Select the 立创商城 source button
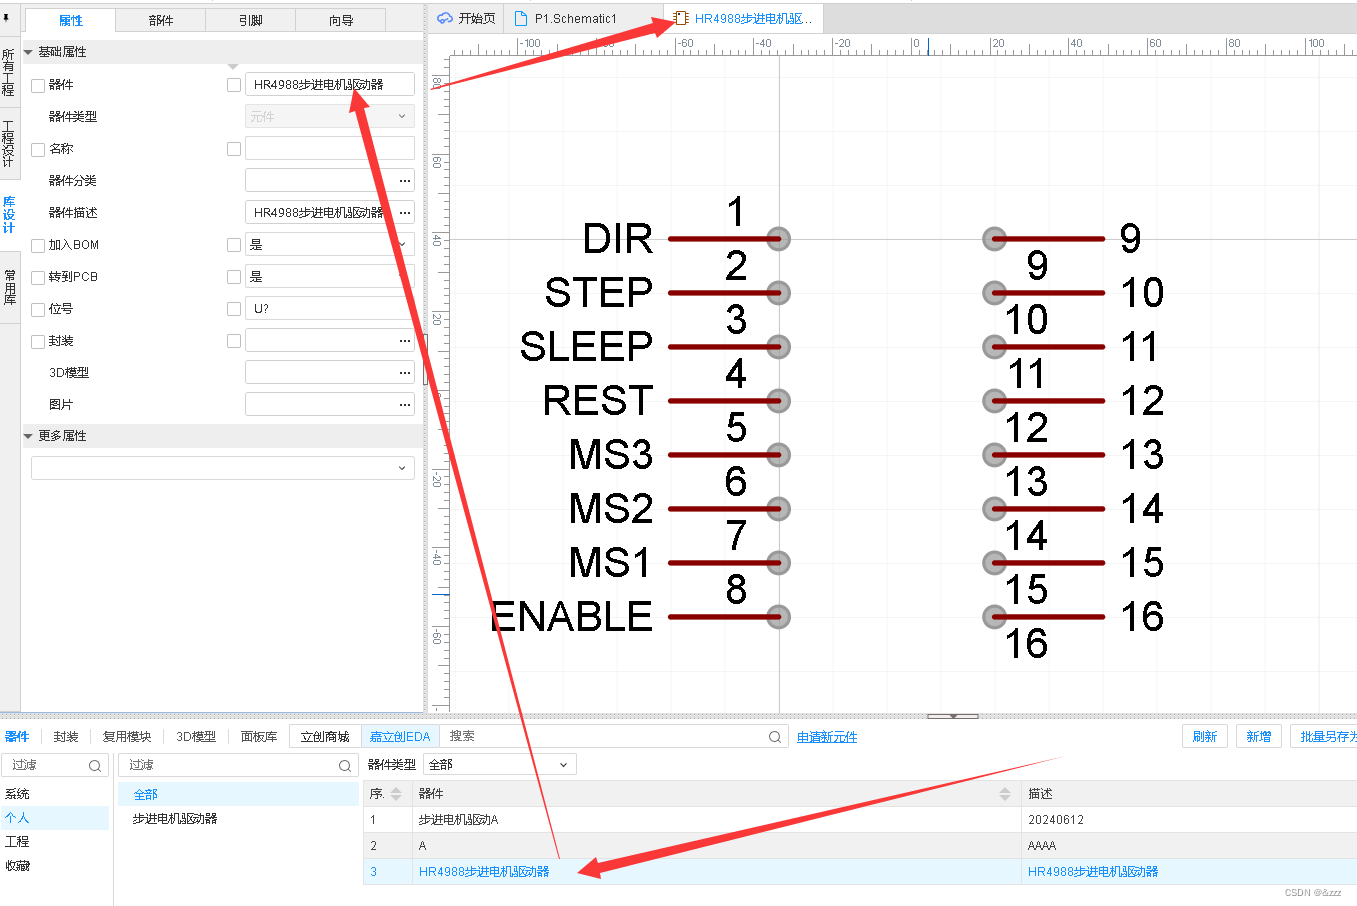1357x906 pixels. (325, 737)
